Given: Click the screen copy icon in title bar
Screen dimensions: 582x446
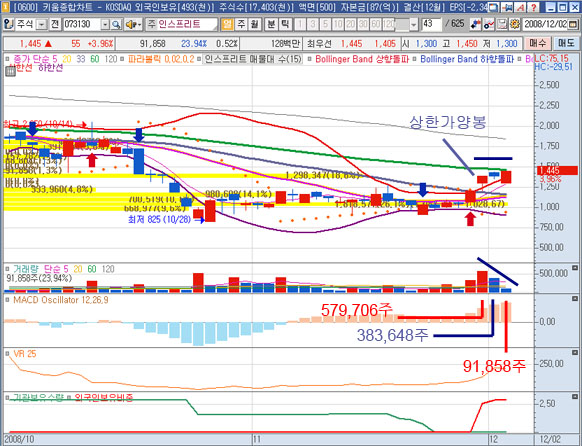Looking at the screenshot, I should point(494,7).
